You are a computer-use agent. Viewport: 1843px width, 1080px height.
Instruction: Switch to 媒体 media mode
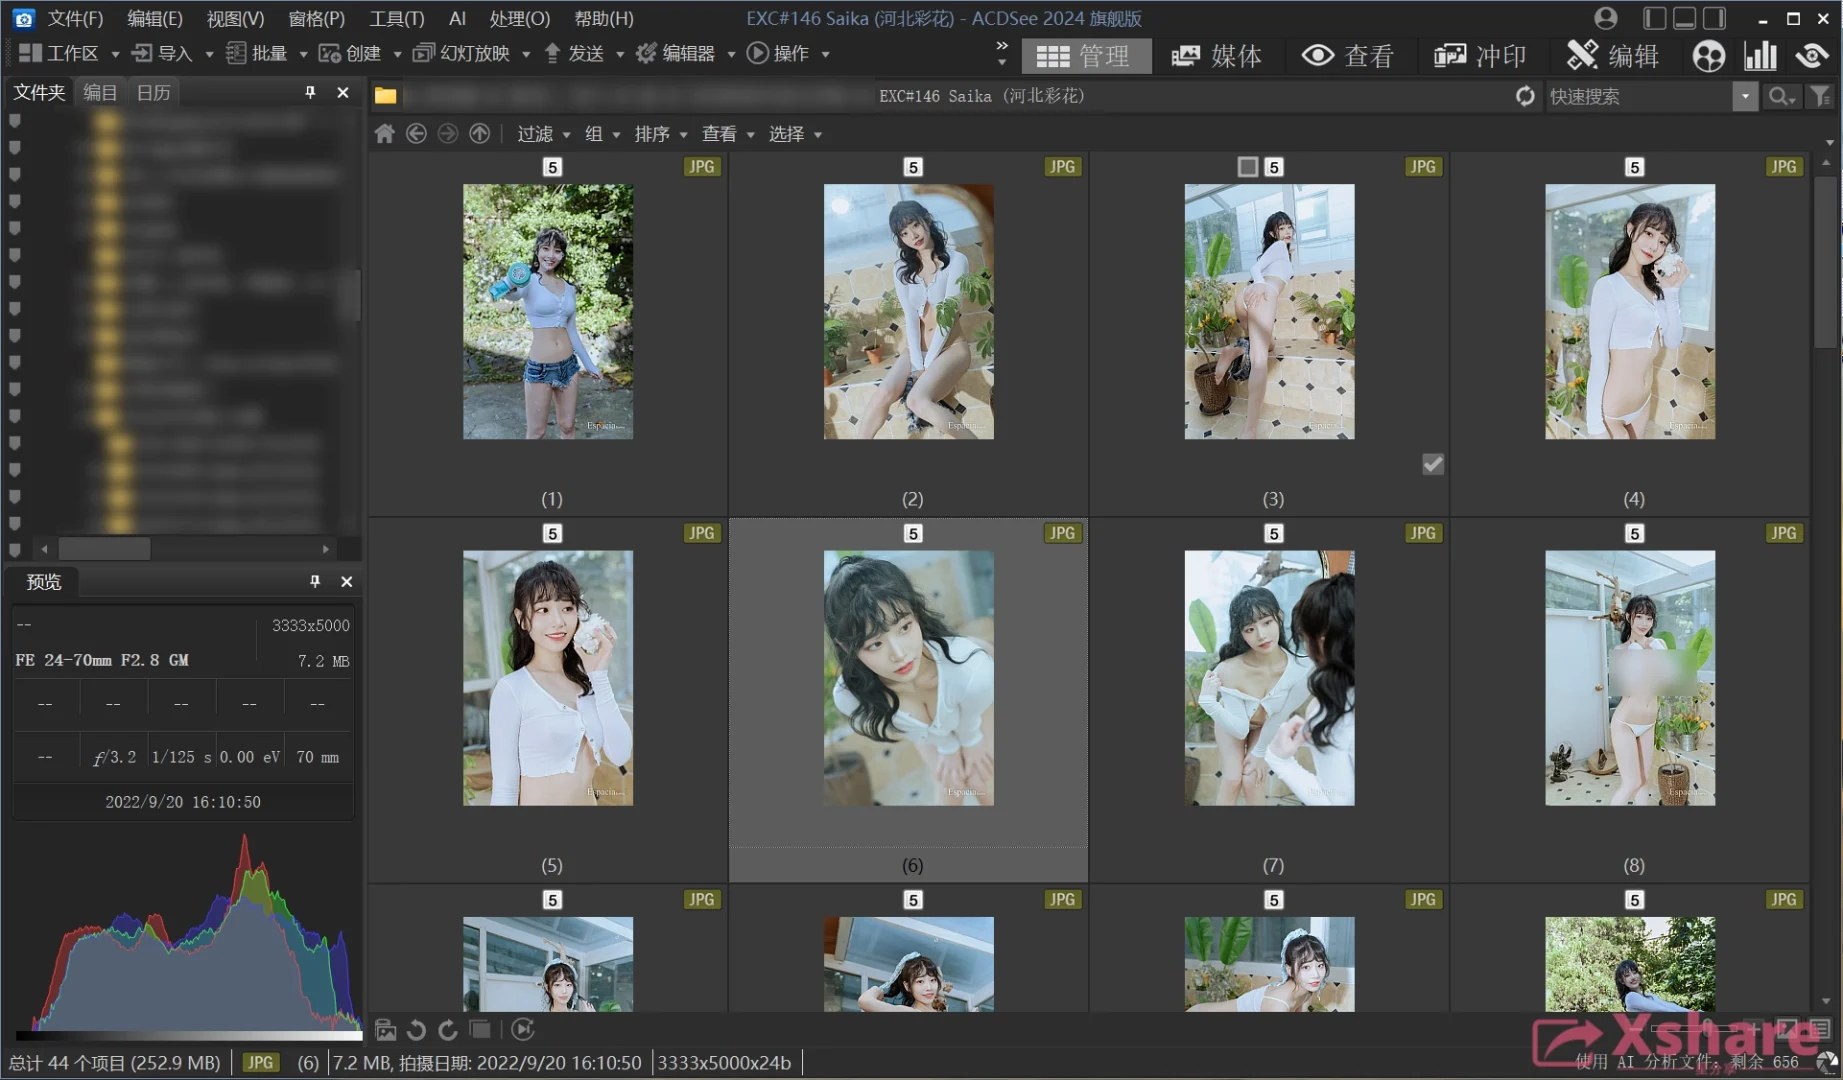[1217, 56]
